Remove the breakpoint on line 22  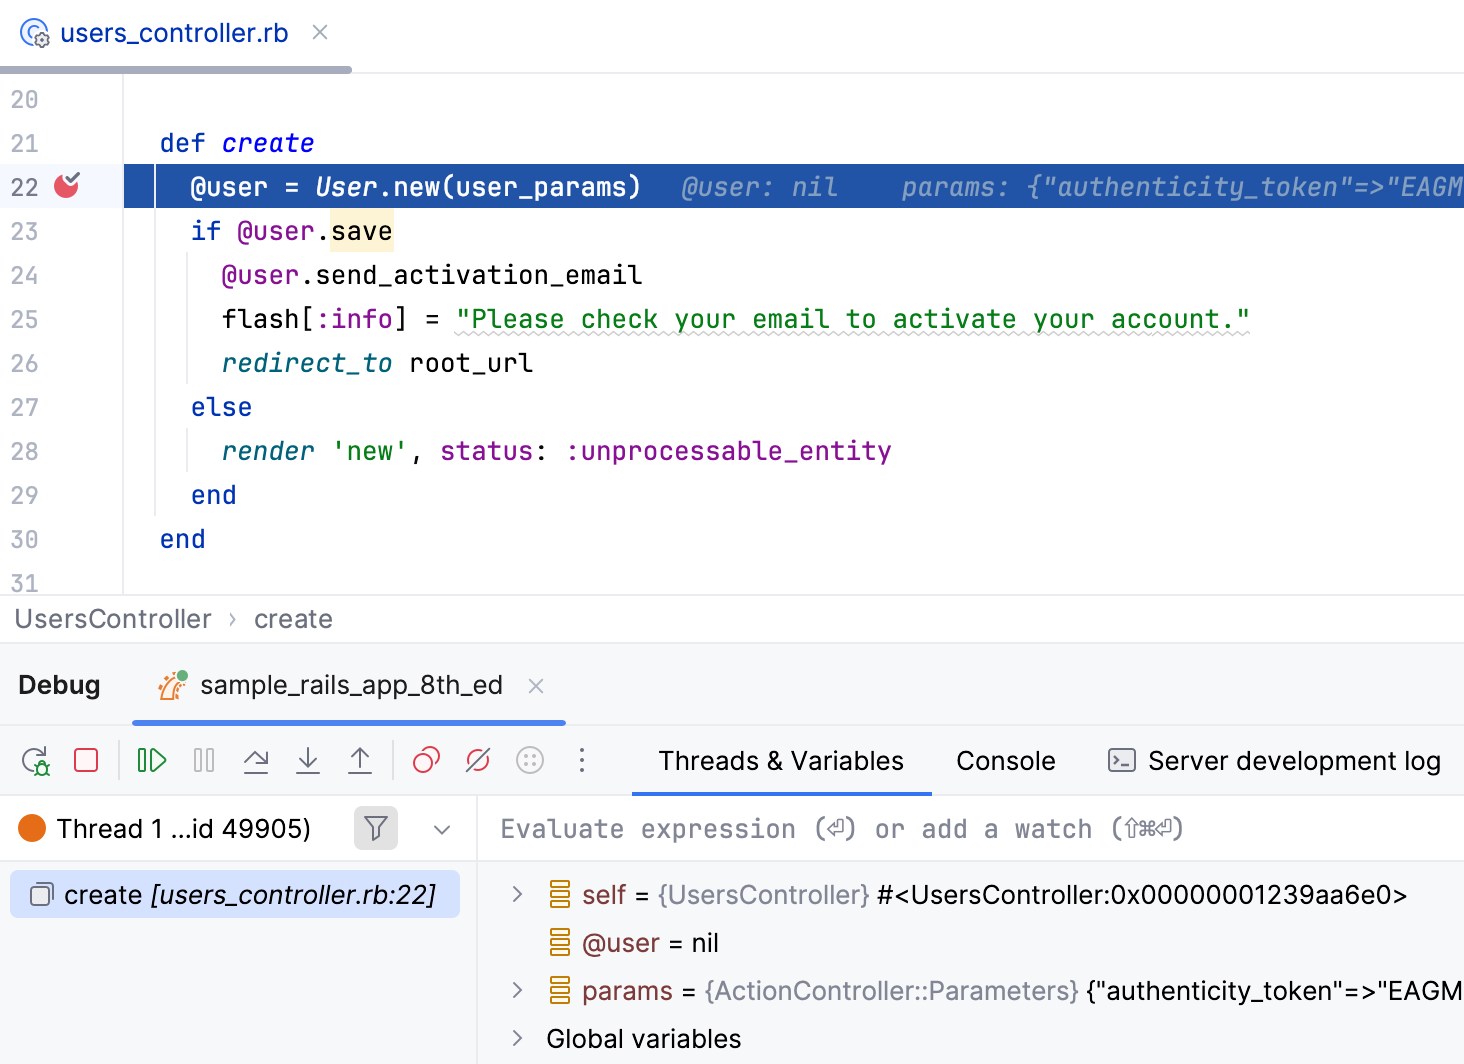[67, 185]
